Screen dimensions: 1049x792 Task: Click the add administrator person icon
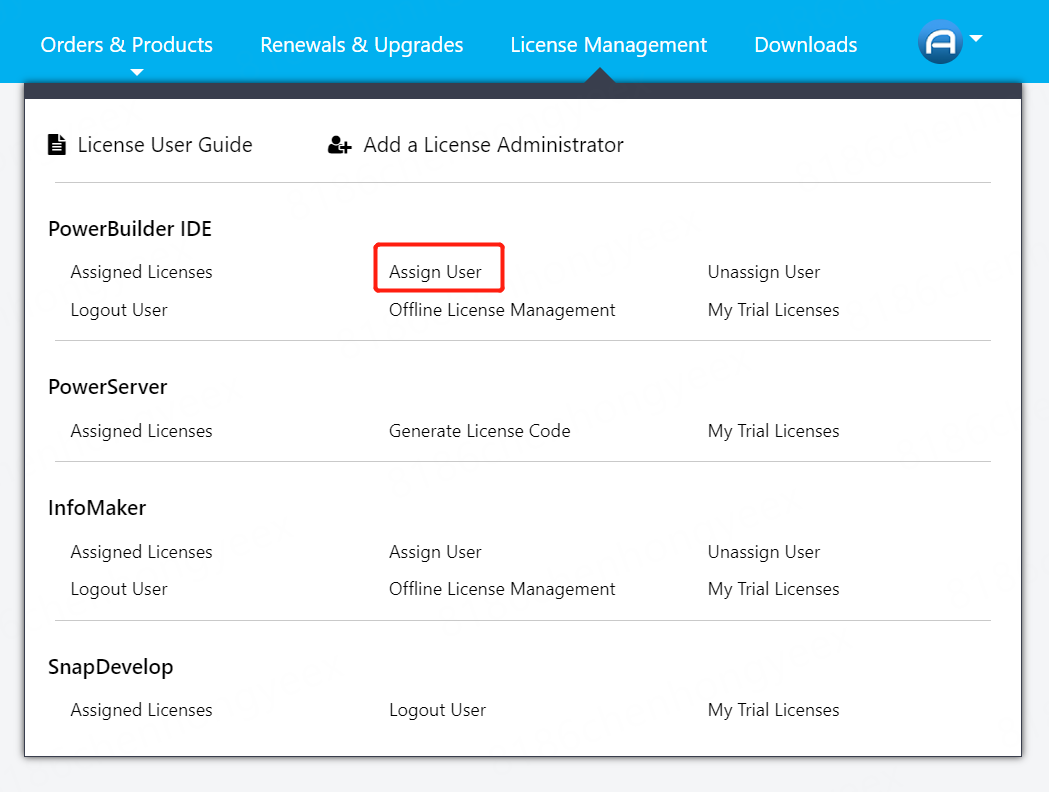click(x=339, y=144)
